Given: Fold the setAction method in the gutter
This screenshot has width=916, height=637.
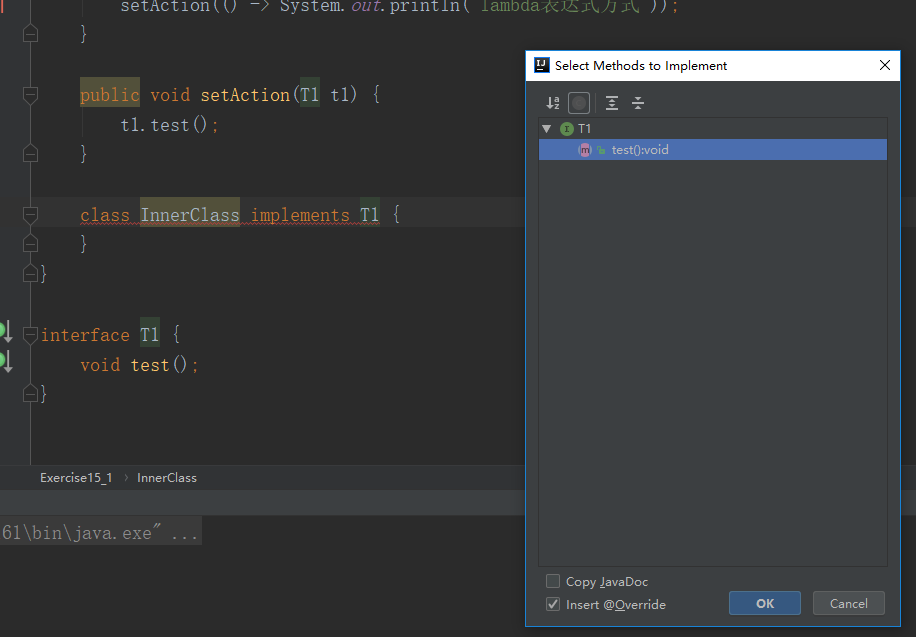Looking at the screenshot, I should coord(30,95).
